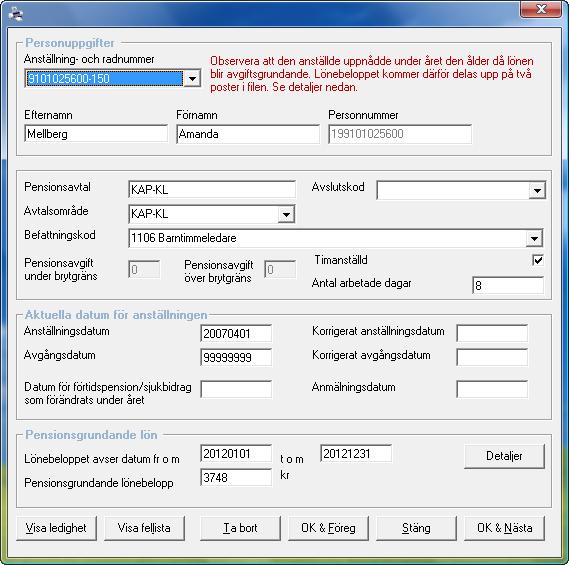
Task: Expand the Befattningskod dropdown arrow
Action: tap(534, 238)
